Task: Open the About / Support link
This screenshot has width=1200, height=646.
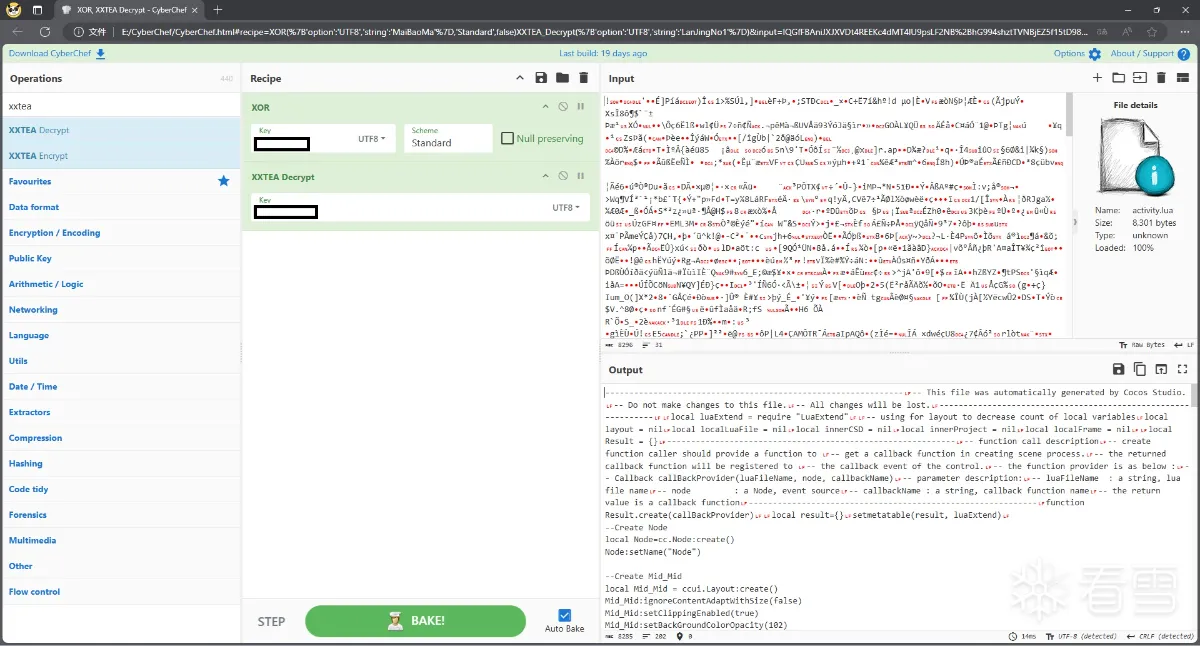Action: [1150, 53]
